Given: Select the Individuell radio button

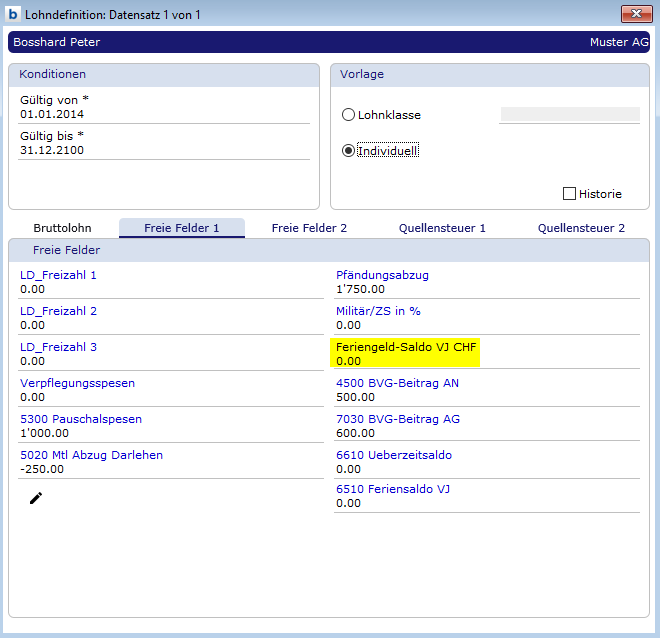Looking at the screenshot, I should pos(349,151).
